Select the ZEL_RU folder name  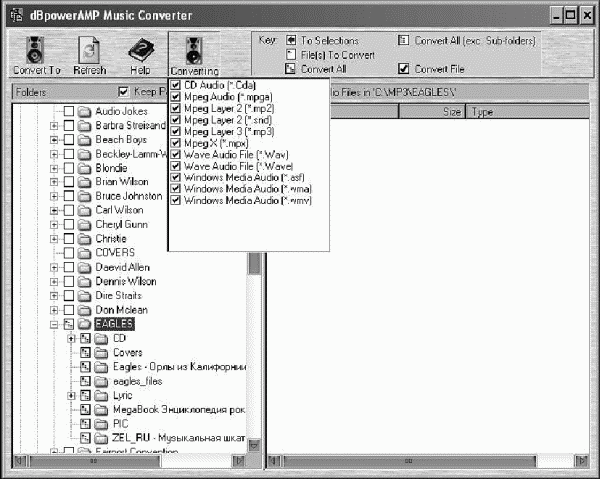point(178,438)
